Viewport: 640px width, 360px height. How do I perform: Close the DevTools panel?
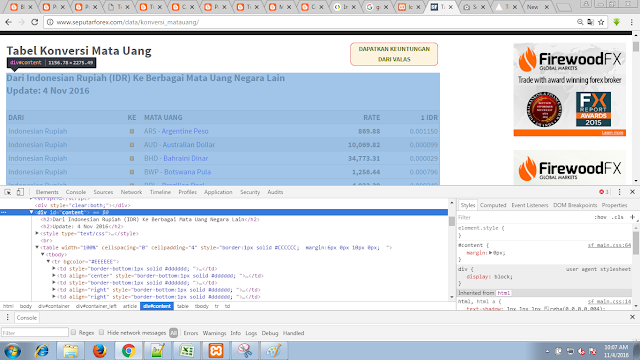(x=632, y=192)
